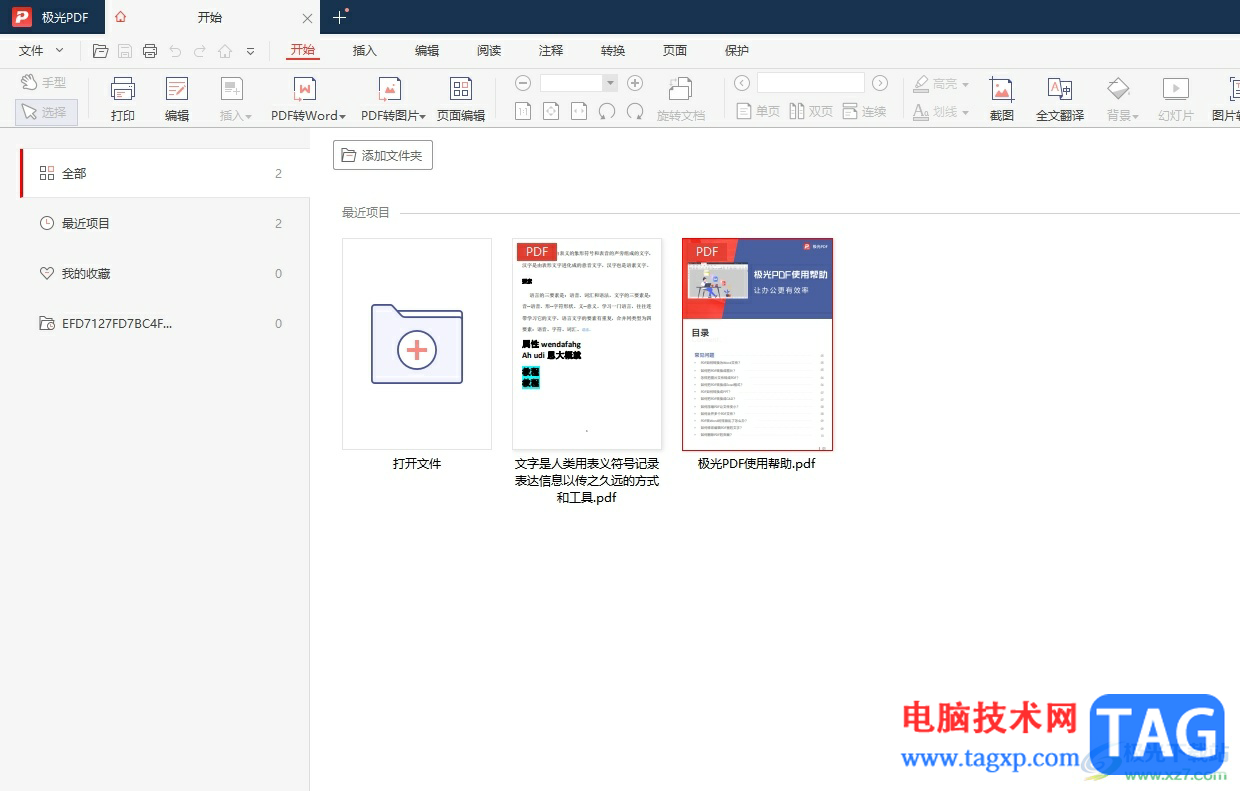Open the Page Edit (页面编辑) tool
This screenshot has width=1240, height=791.
[461, 99]
